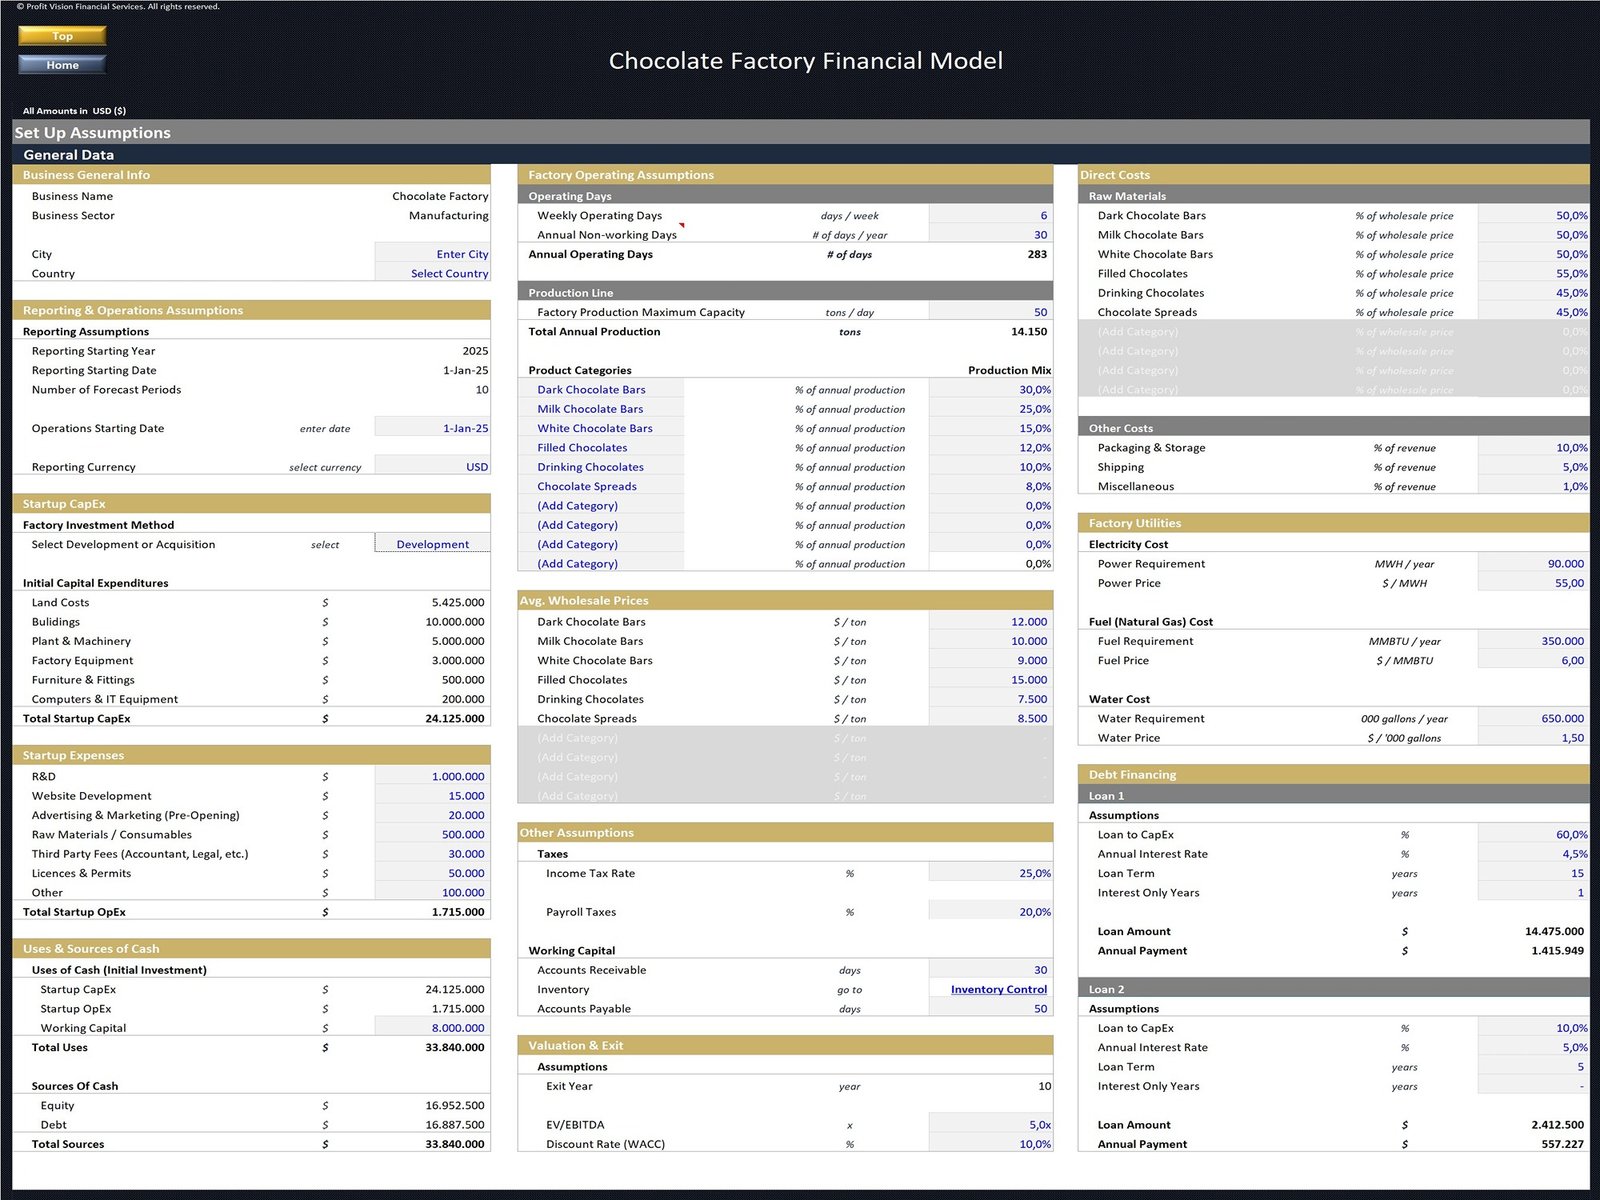
Task: Click the red comment marker near Weekly Operating Days
Action: coord(682,225)
